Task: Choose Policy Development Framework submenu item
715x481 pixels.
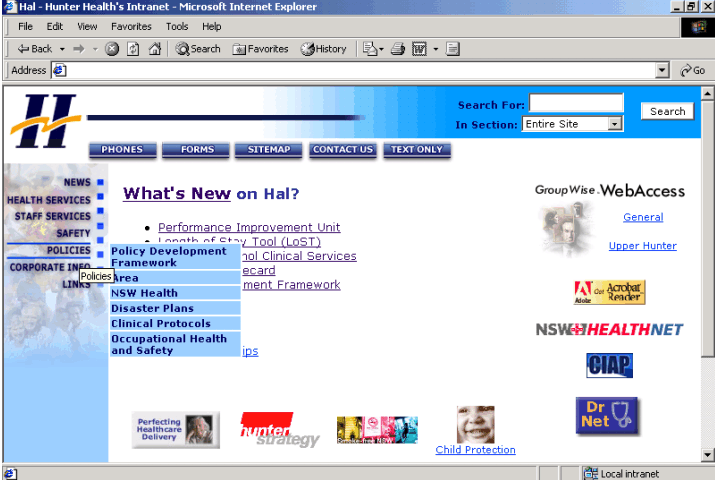Action: pos(175,257)
